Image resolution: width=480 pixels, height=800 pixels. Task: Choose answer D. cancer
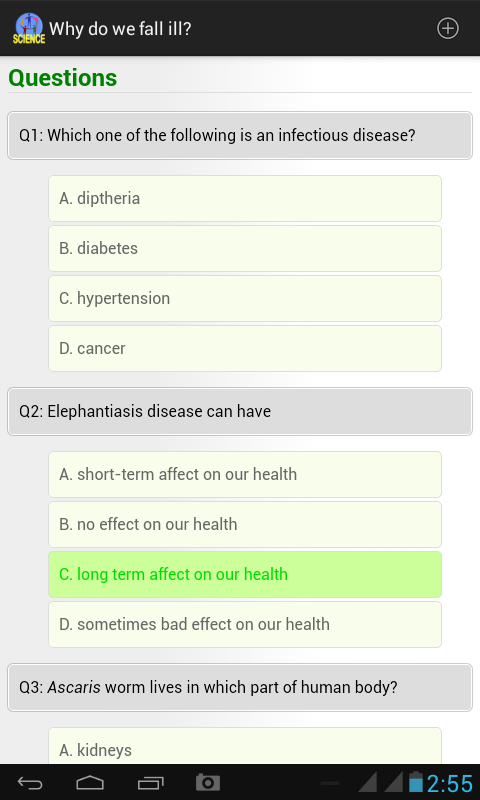pos(245,348)
